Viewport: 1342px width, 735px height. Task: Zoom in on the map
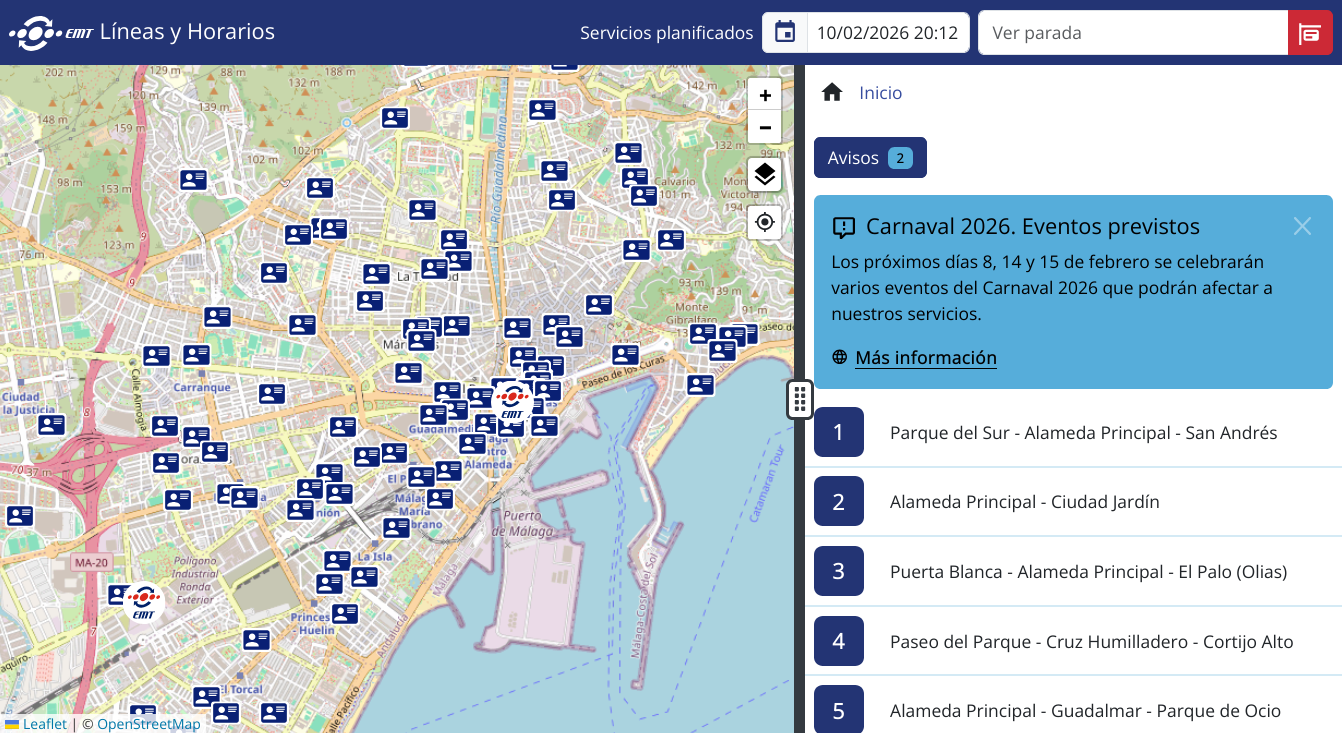(765, 96)
